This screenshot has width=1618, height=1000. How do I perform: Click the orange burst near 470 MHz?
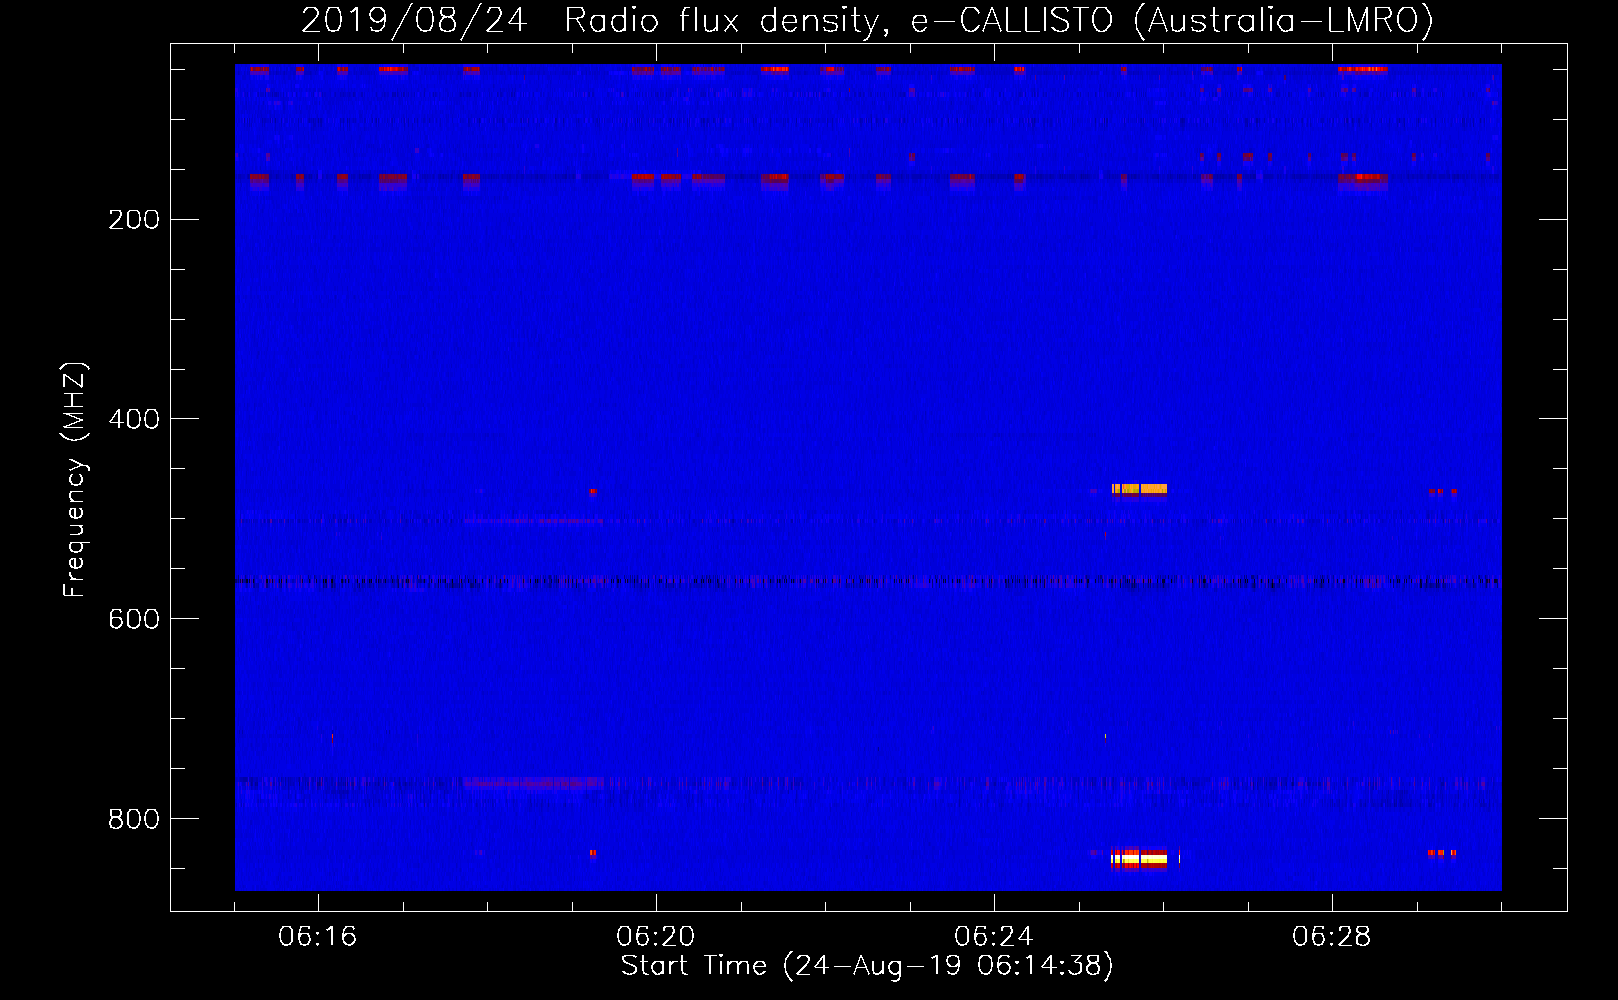click(1139, 489)
